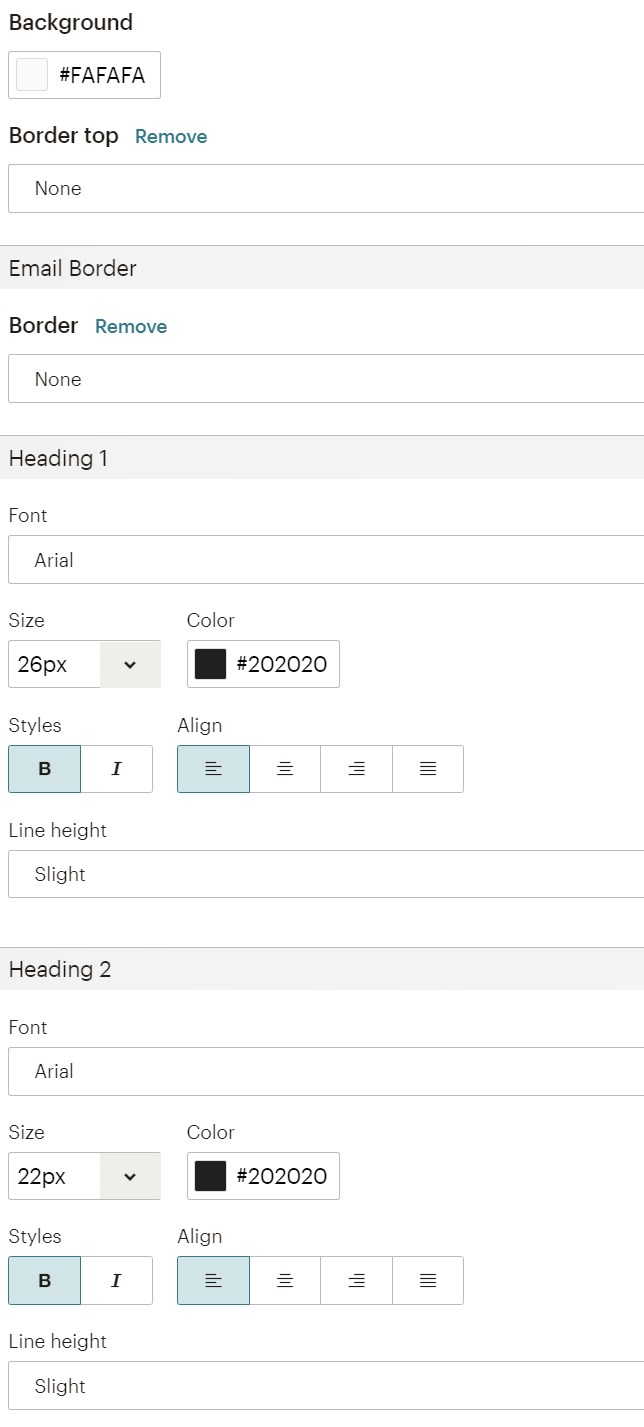Screen dimensions: 644x1427
Task: Toggle bold style for Heading 1
Action: [x=44, y=769]
